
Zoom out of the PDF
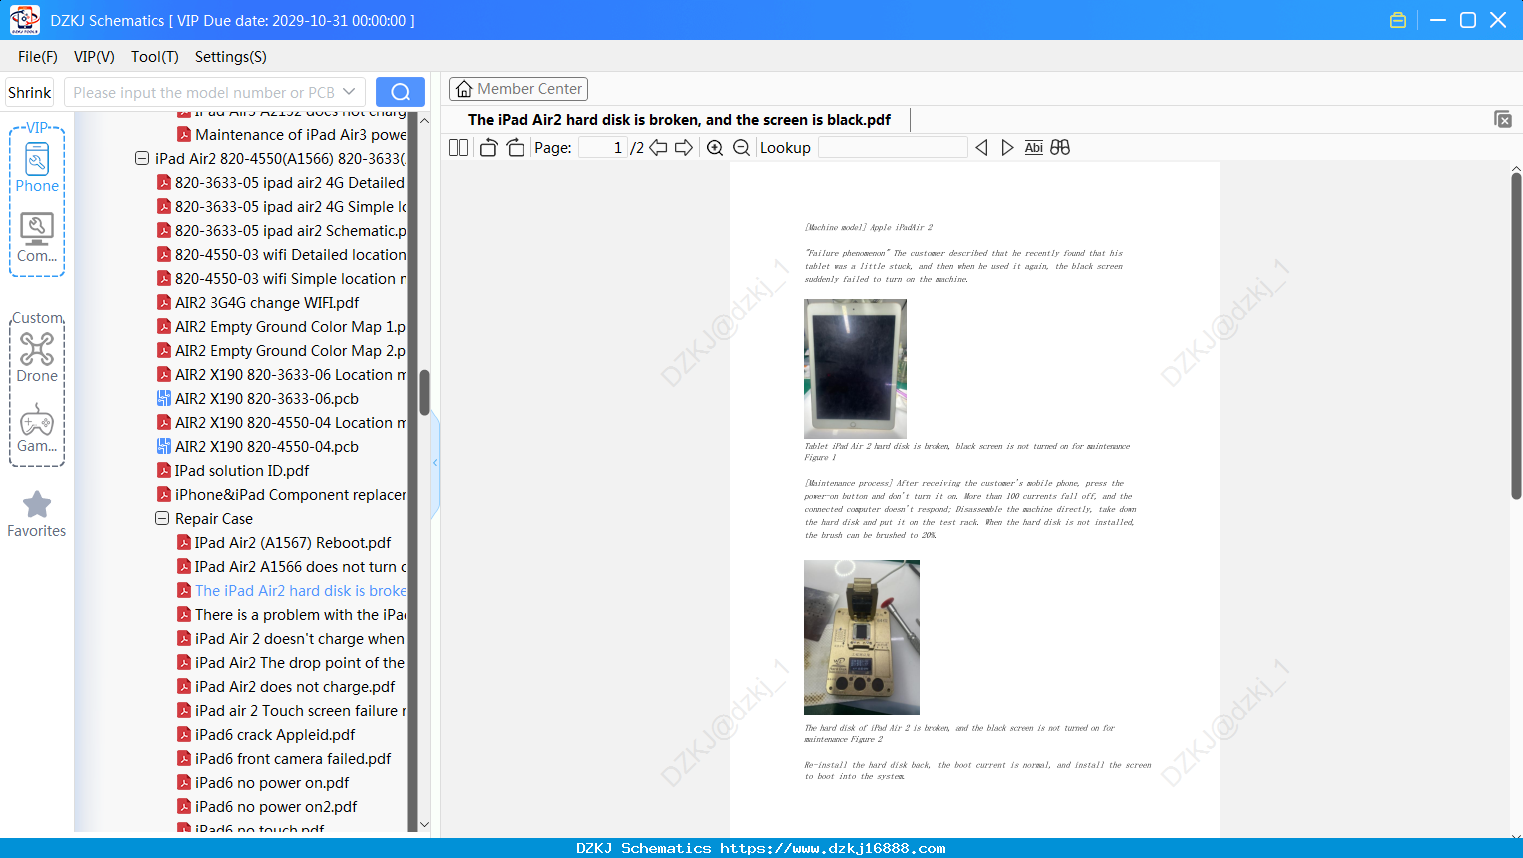[x=741, y=148]
